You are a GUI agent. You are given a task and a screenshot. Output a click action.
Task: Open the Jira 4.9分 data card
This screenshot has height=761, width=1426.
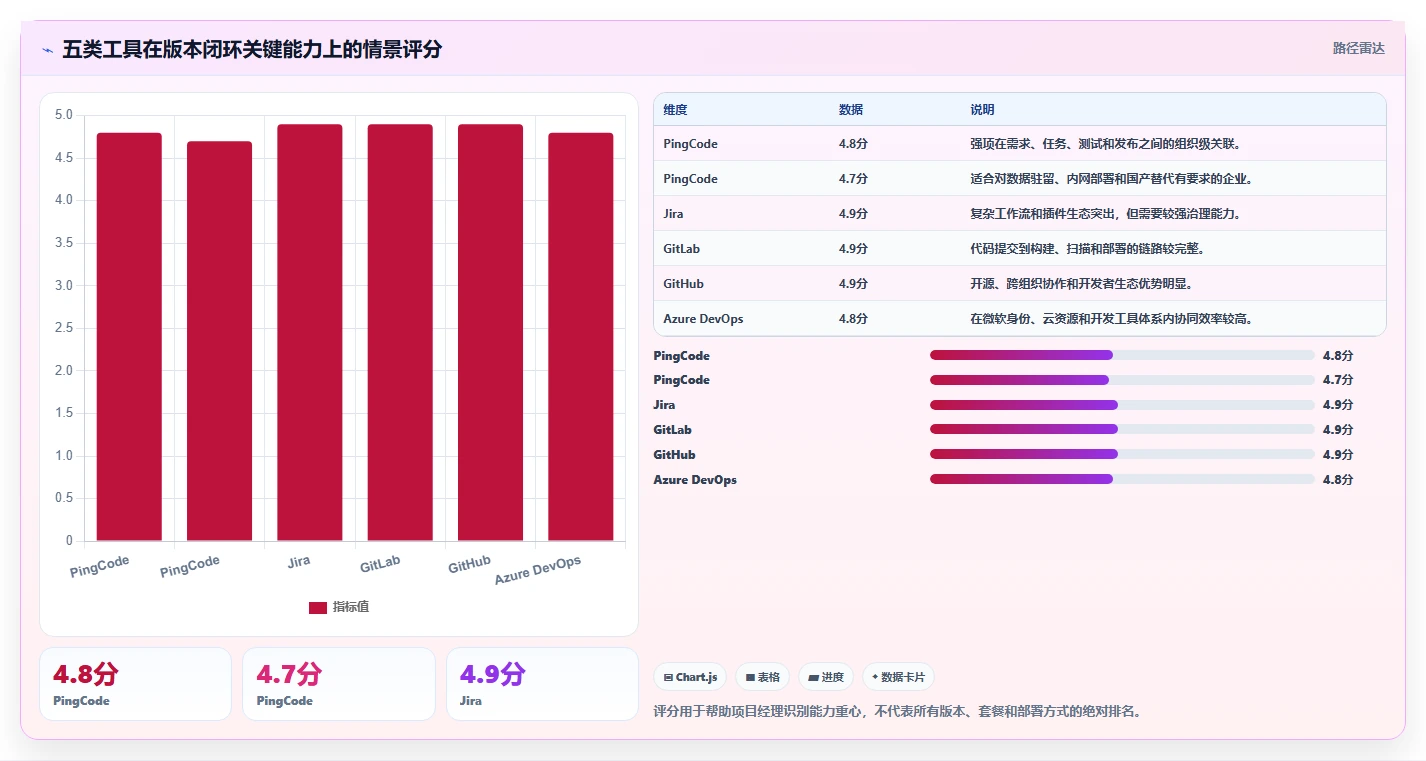[x=542, y=684]
